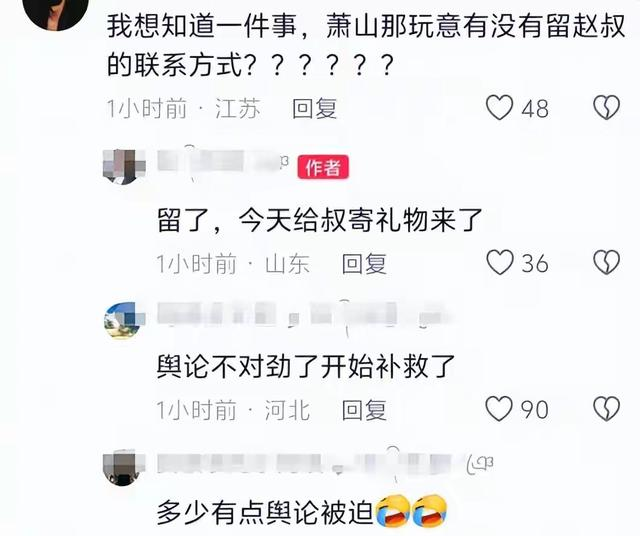Open the Hebei commenter's landscape avatar
The width and height of the screenshot is (640, 536).
(x=124, y=320)
